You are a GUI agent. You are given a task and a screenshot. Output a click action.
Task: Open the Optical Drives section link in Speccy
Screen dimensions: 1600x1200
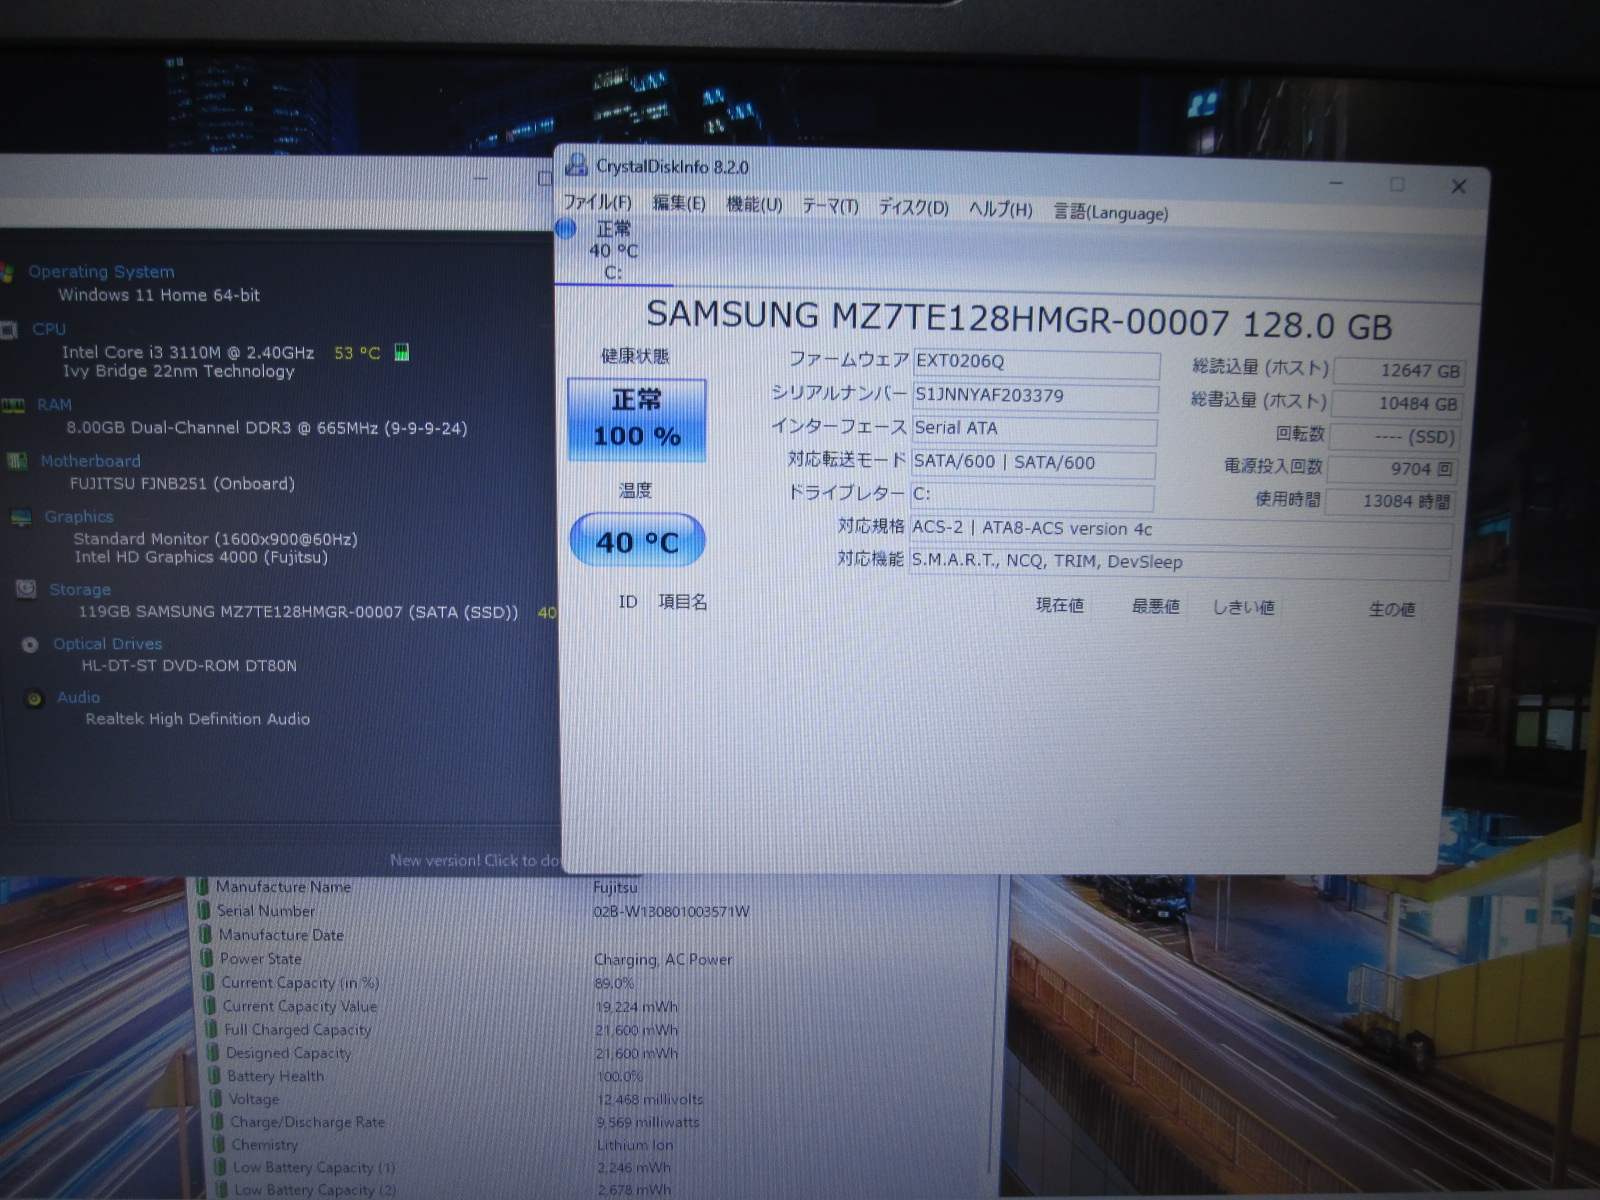pos(108,644)
